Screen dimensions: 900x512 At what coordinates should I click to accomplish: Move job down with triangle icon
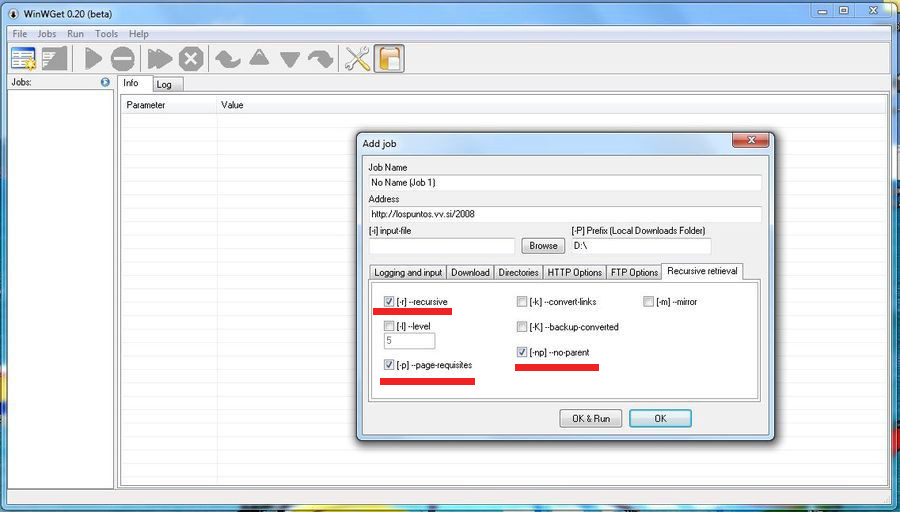[290, 60]
